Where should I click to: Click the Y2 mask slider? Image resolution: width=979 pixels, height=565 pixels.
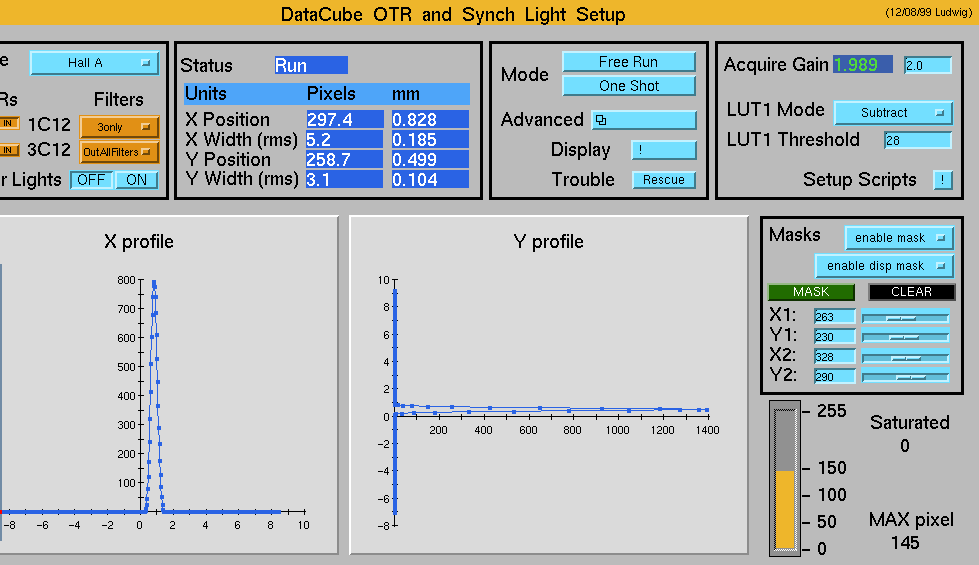905,377
